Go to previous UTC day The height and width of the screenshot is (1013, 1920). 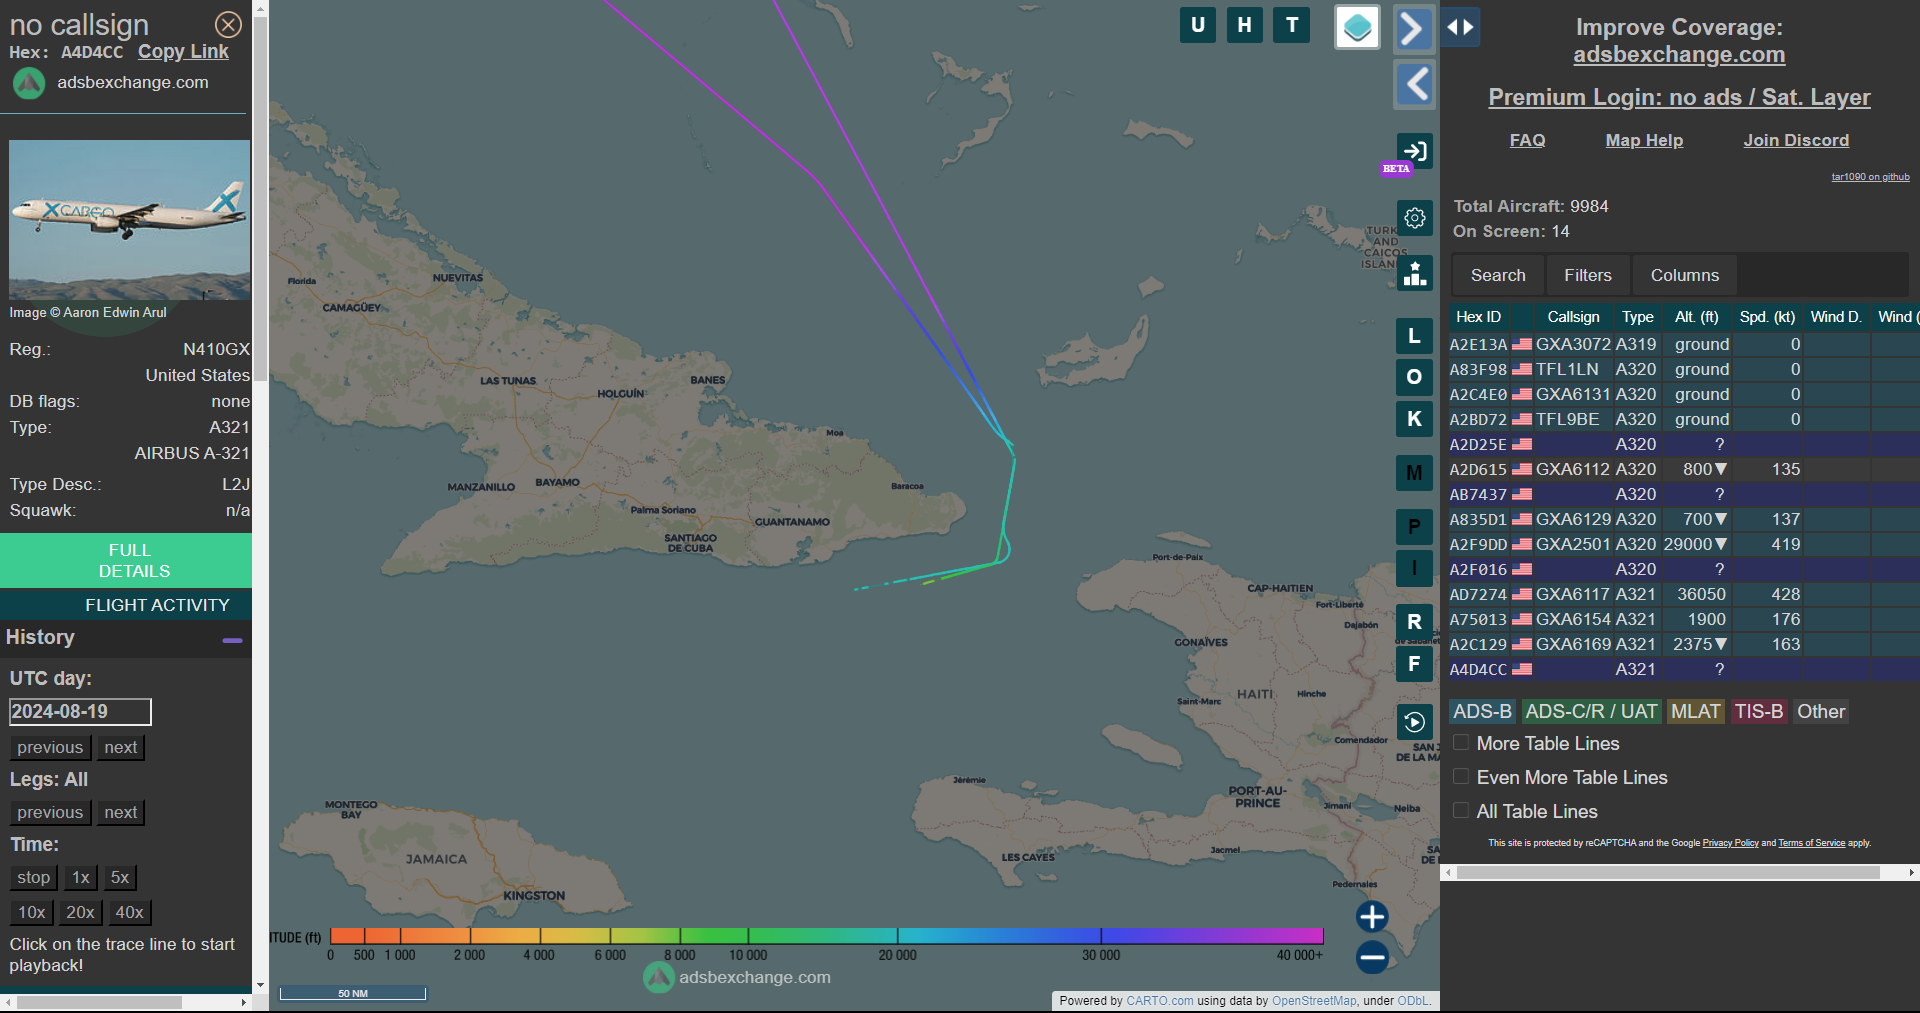(x=50, y=747)
